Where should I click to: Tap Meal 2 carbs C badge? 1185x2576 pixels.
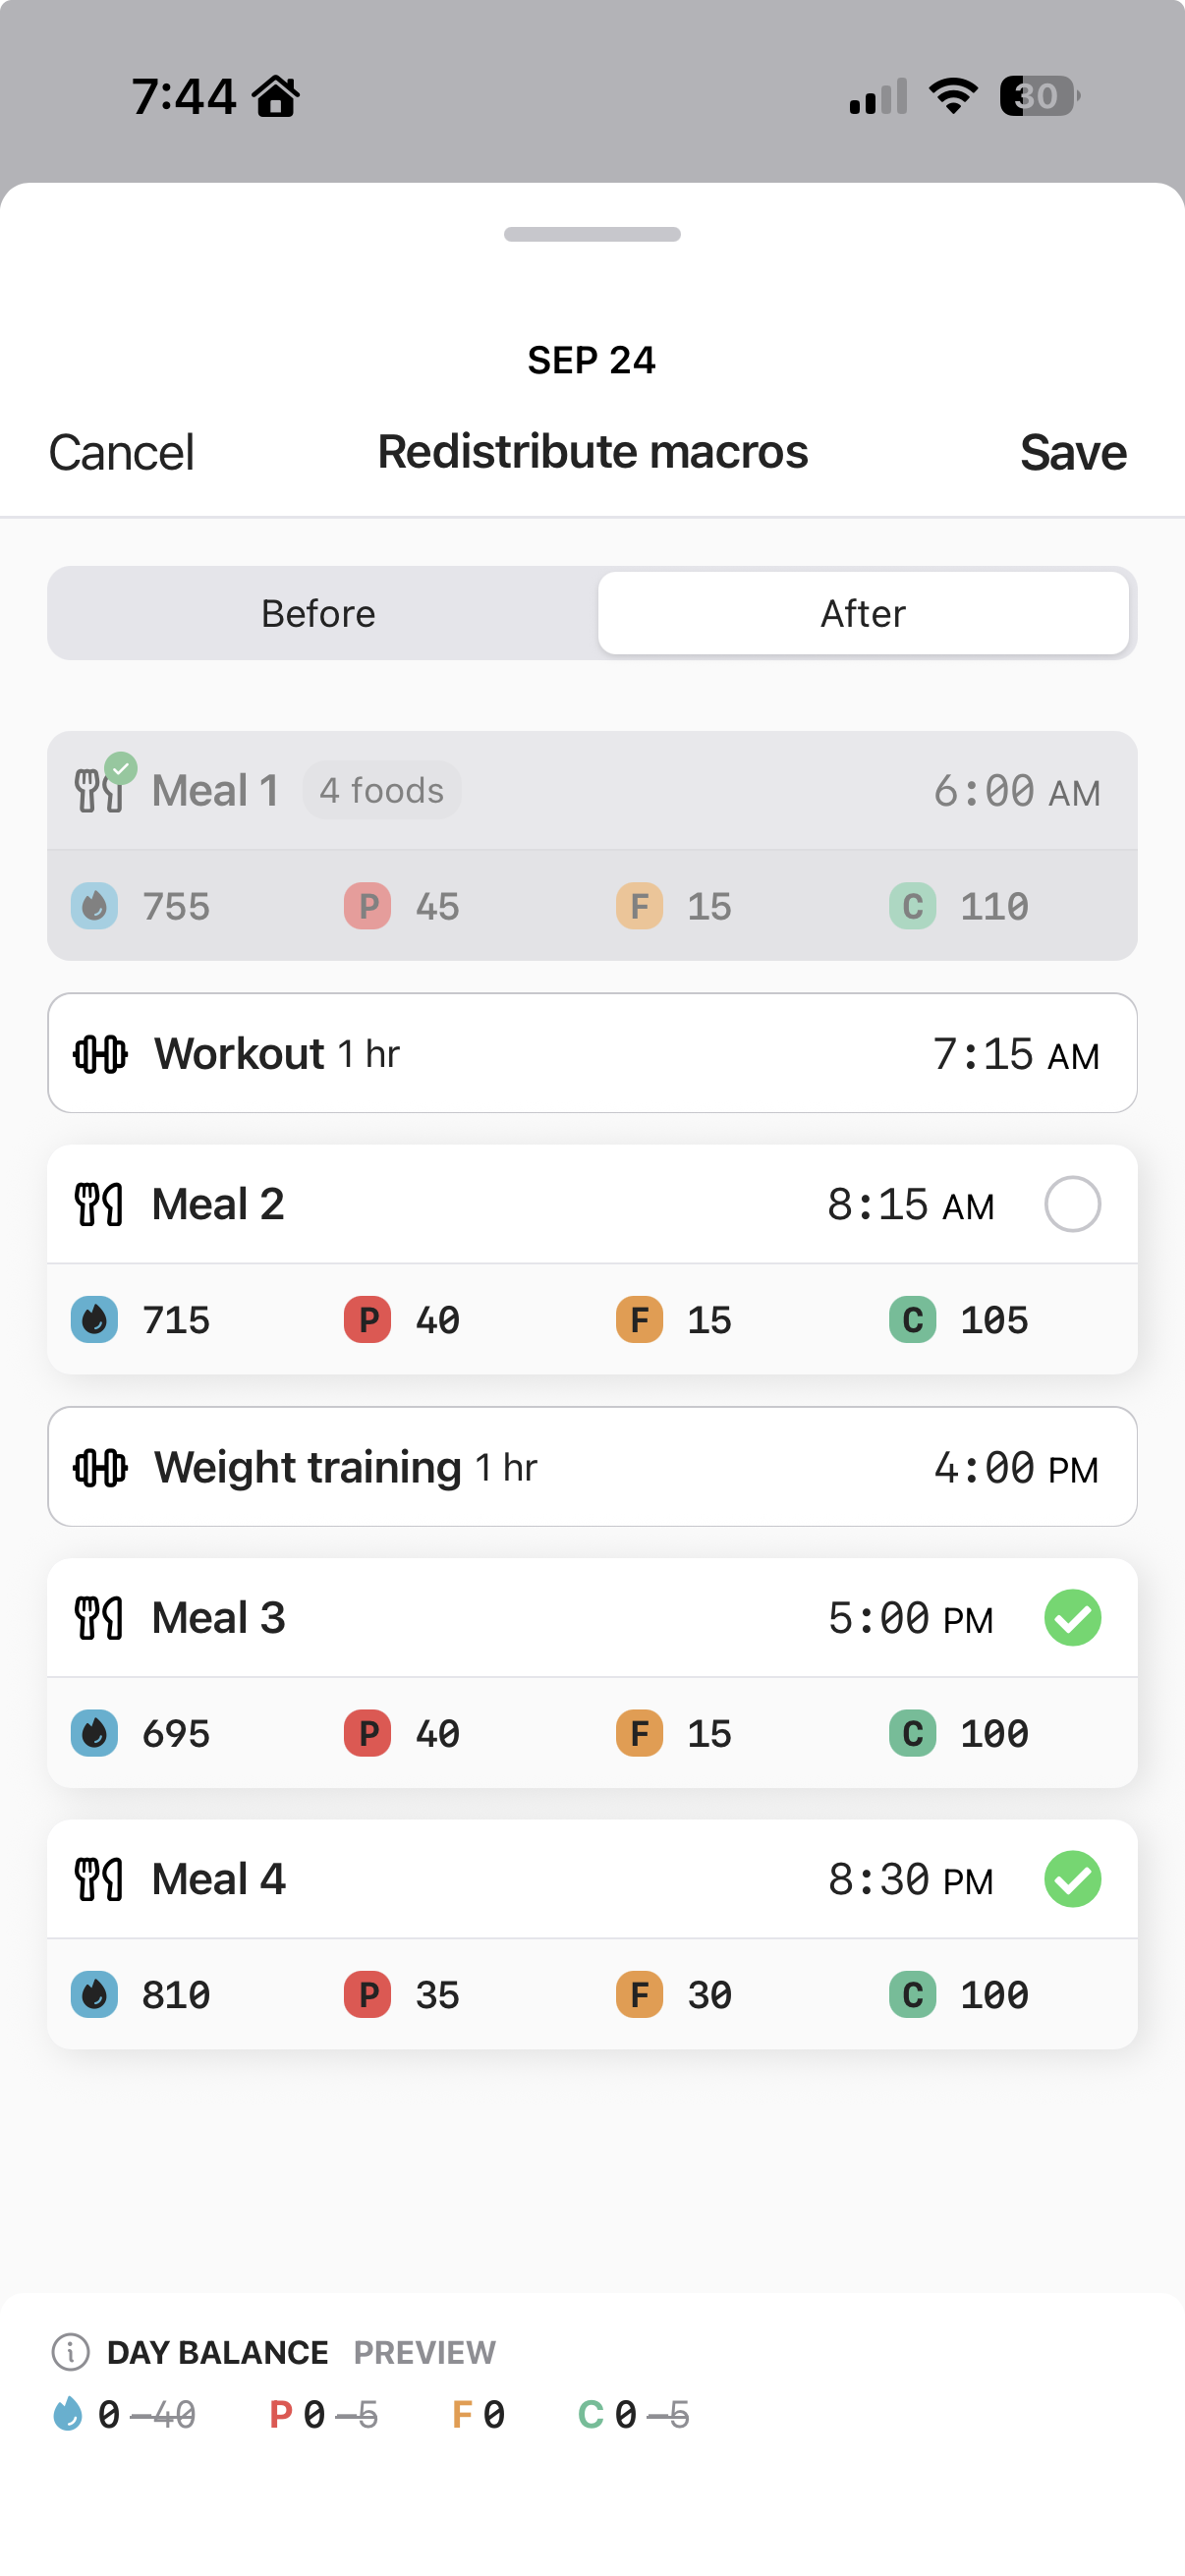pos(912,1320)
